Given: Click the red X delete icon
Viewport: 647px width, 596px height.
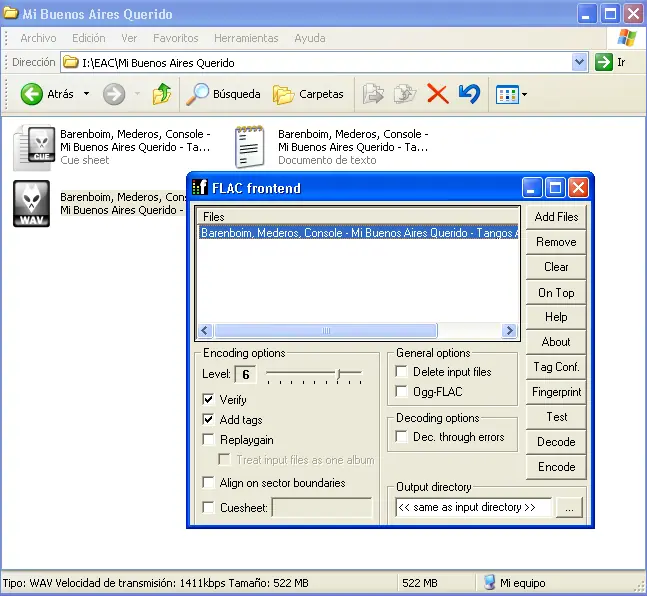Looking at the screenshot, I should pyautogui.click(x=437, y=94).
